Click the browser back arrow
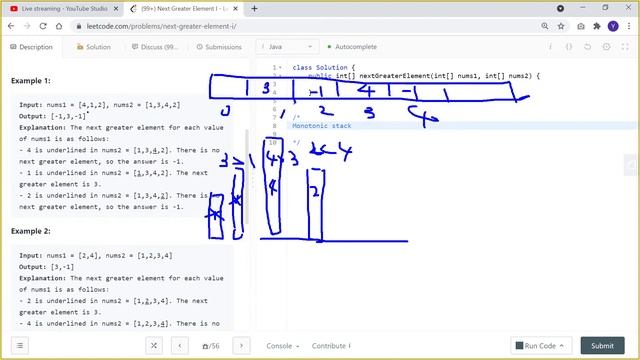 [x=11, y=26]
